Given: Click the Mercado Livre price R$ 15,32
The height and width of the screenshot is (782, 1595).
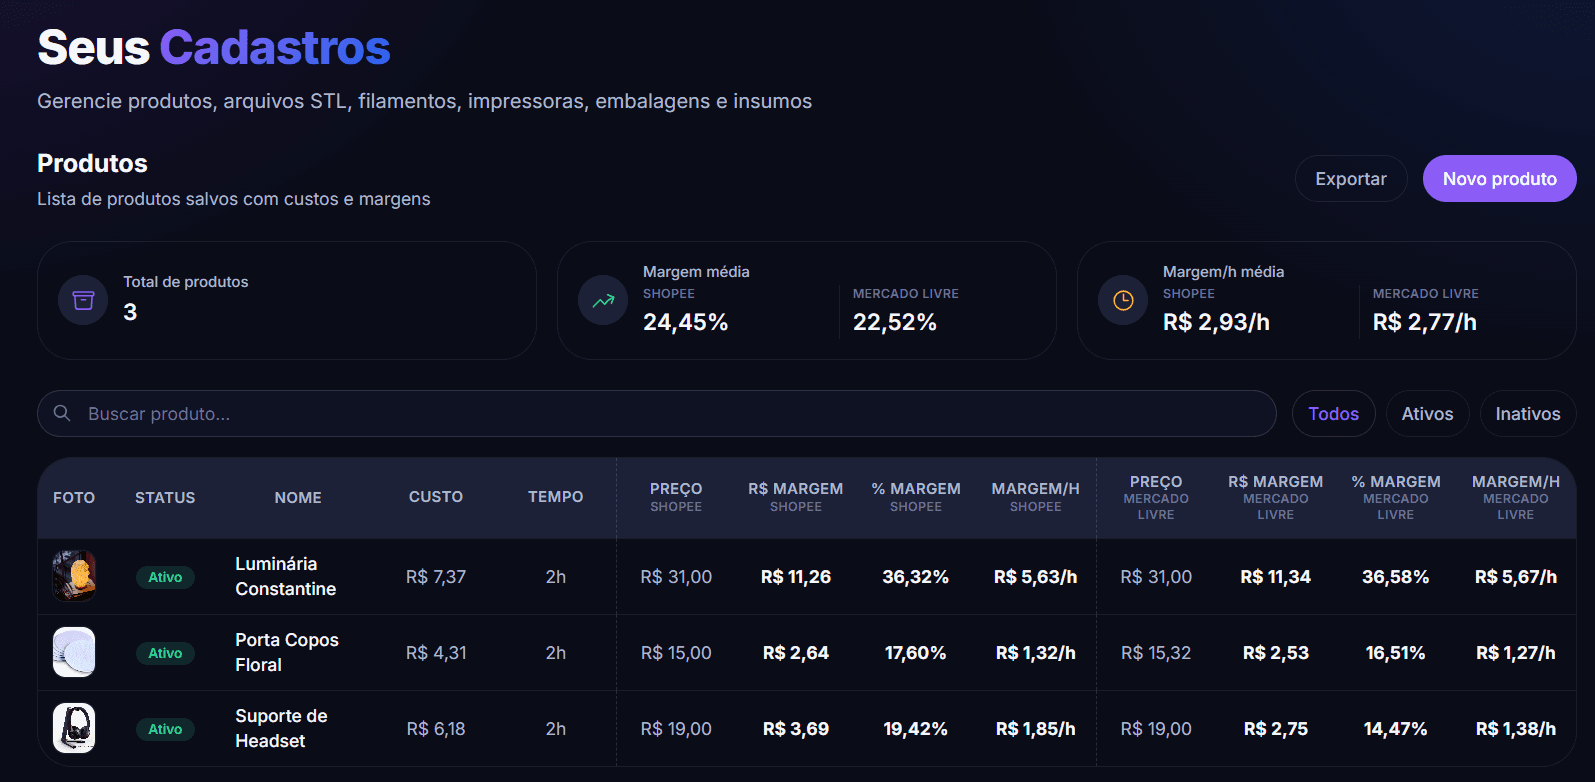Looking at the screenshot, I should [x=1156, y=653].
